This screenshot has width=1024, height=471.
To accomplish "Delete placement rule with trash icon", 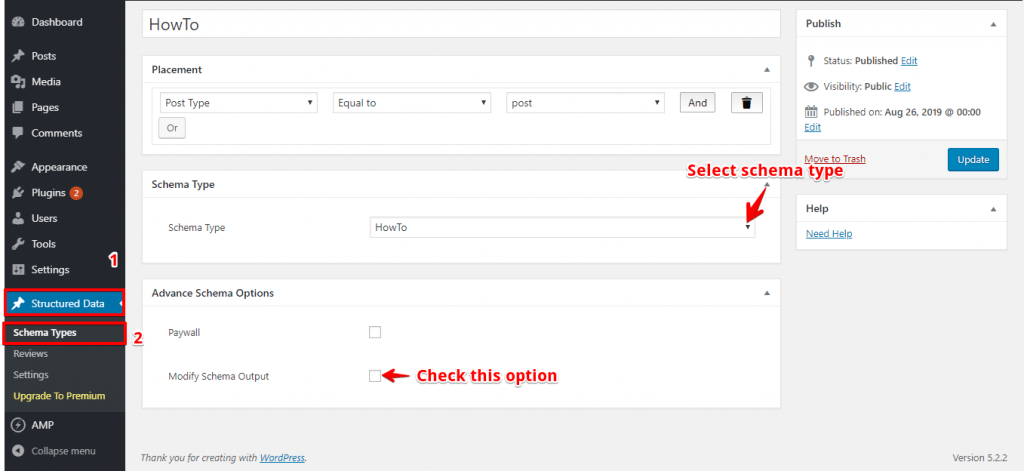I will (745, 103).
